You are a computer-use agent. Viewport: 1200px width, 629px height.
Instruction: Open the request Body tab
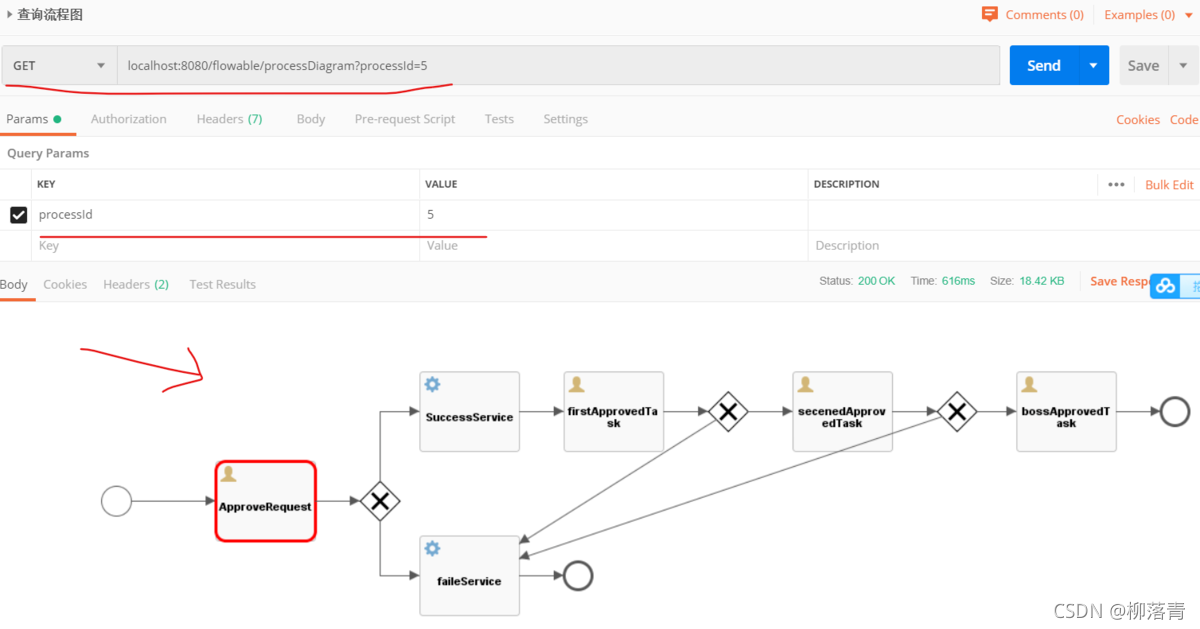tap(311, 119)
